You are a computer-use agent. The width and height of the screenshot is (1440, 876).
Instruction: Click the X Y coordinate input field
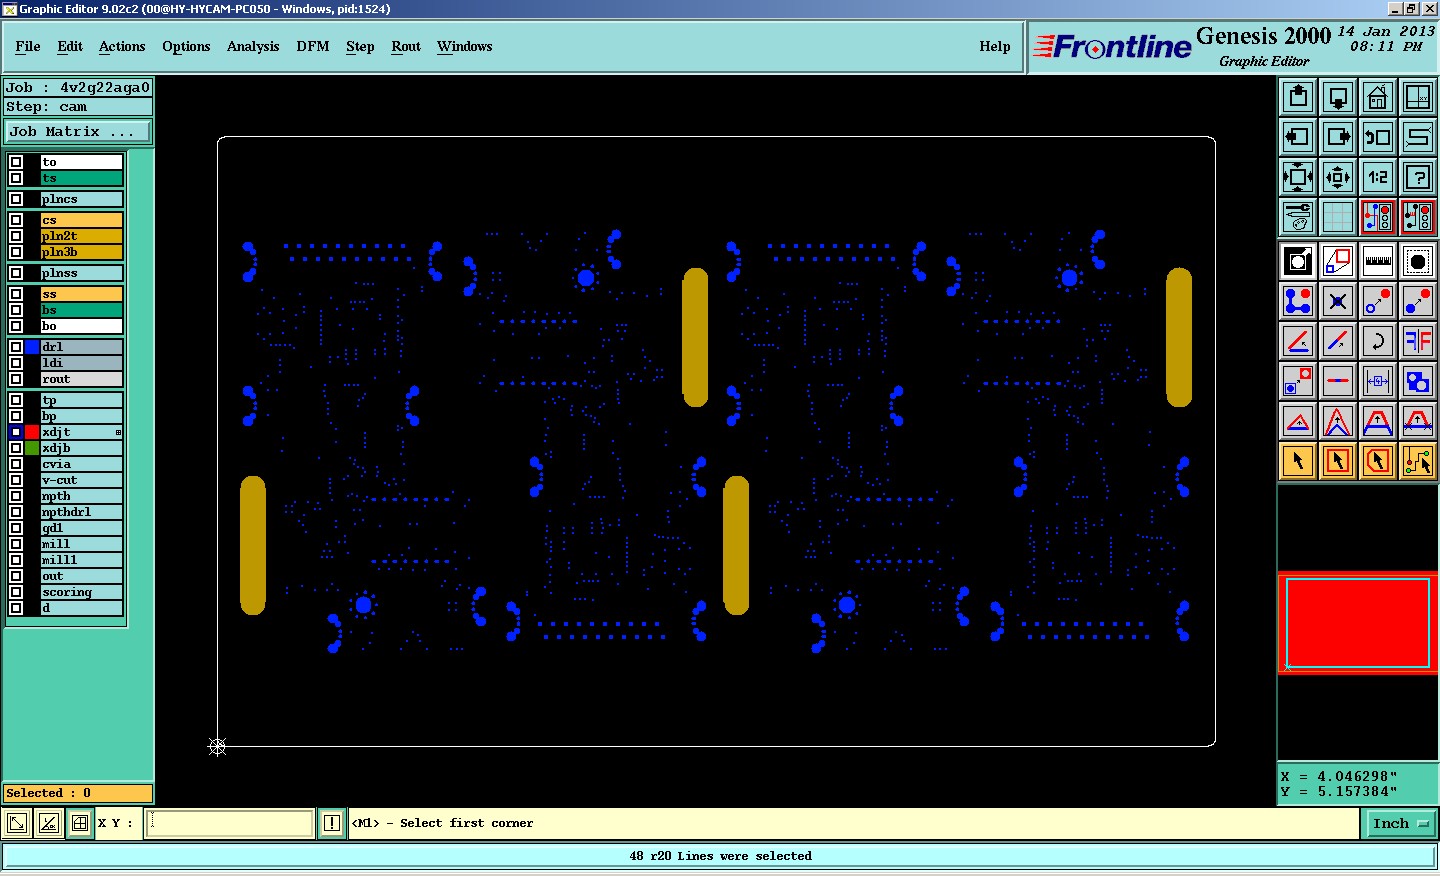coord(230,823)
